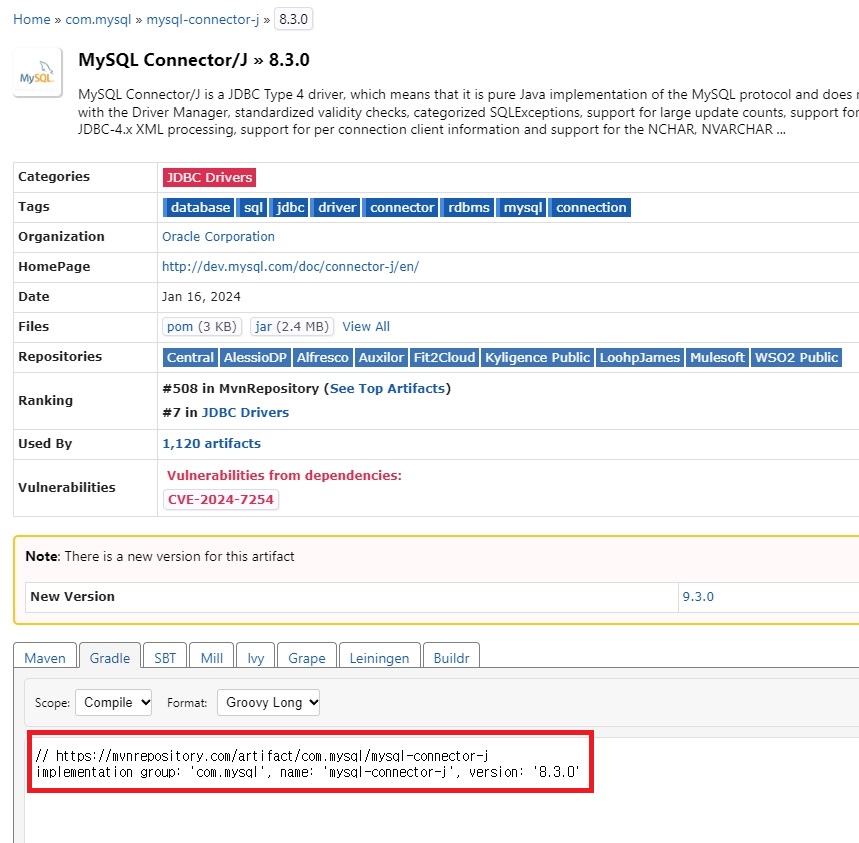Switch to the Leiningen tab
The image size is (859, 843).
coord(380,657)
